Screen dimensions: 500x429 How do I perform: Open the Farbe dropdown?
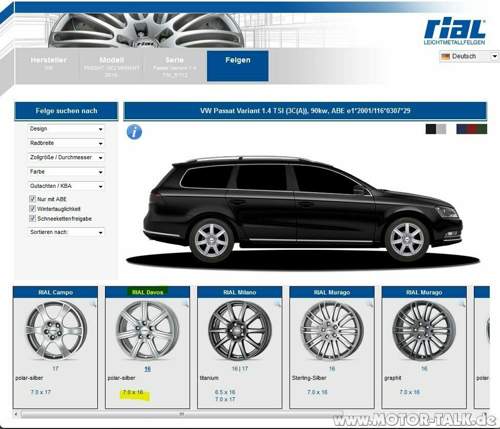(x=66, y=172)
